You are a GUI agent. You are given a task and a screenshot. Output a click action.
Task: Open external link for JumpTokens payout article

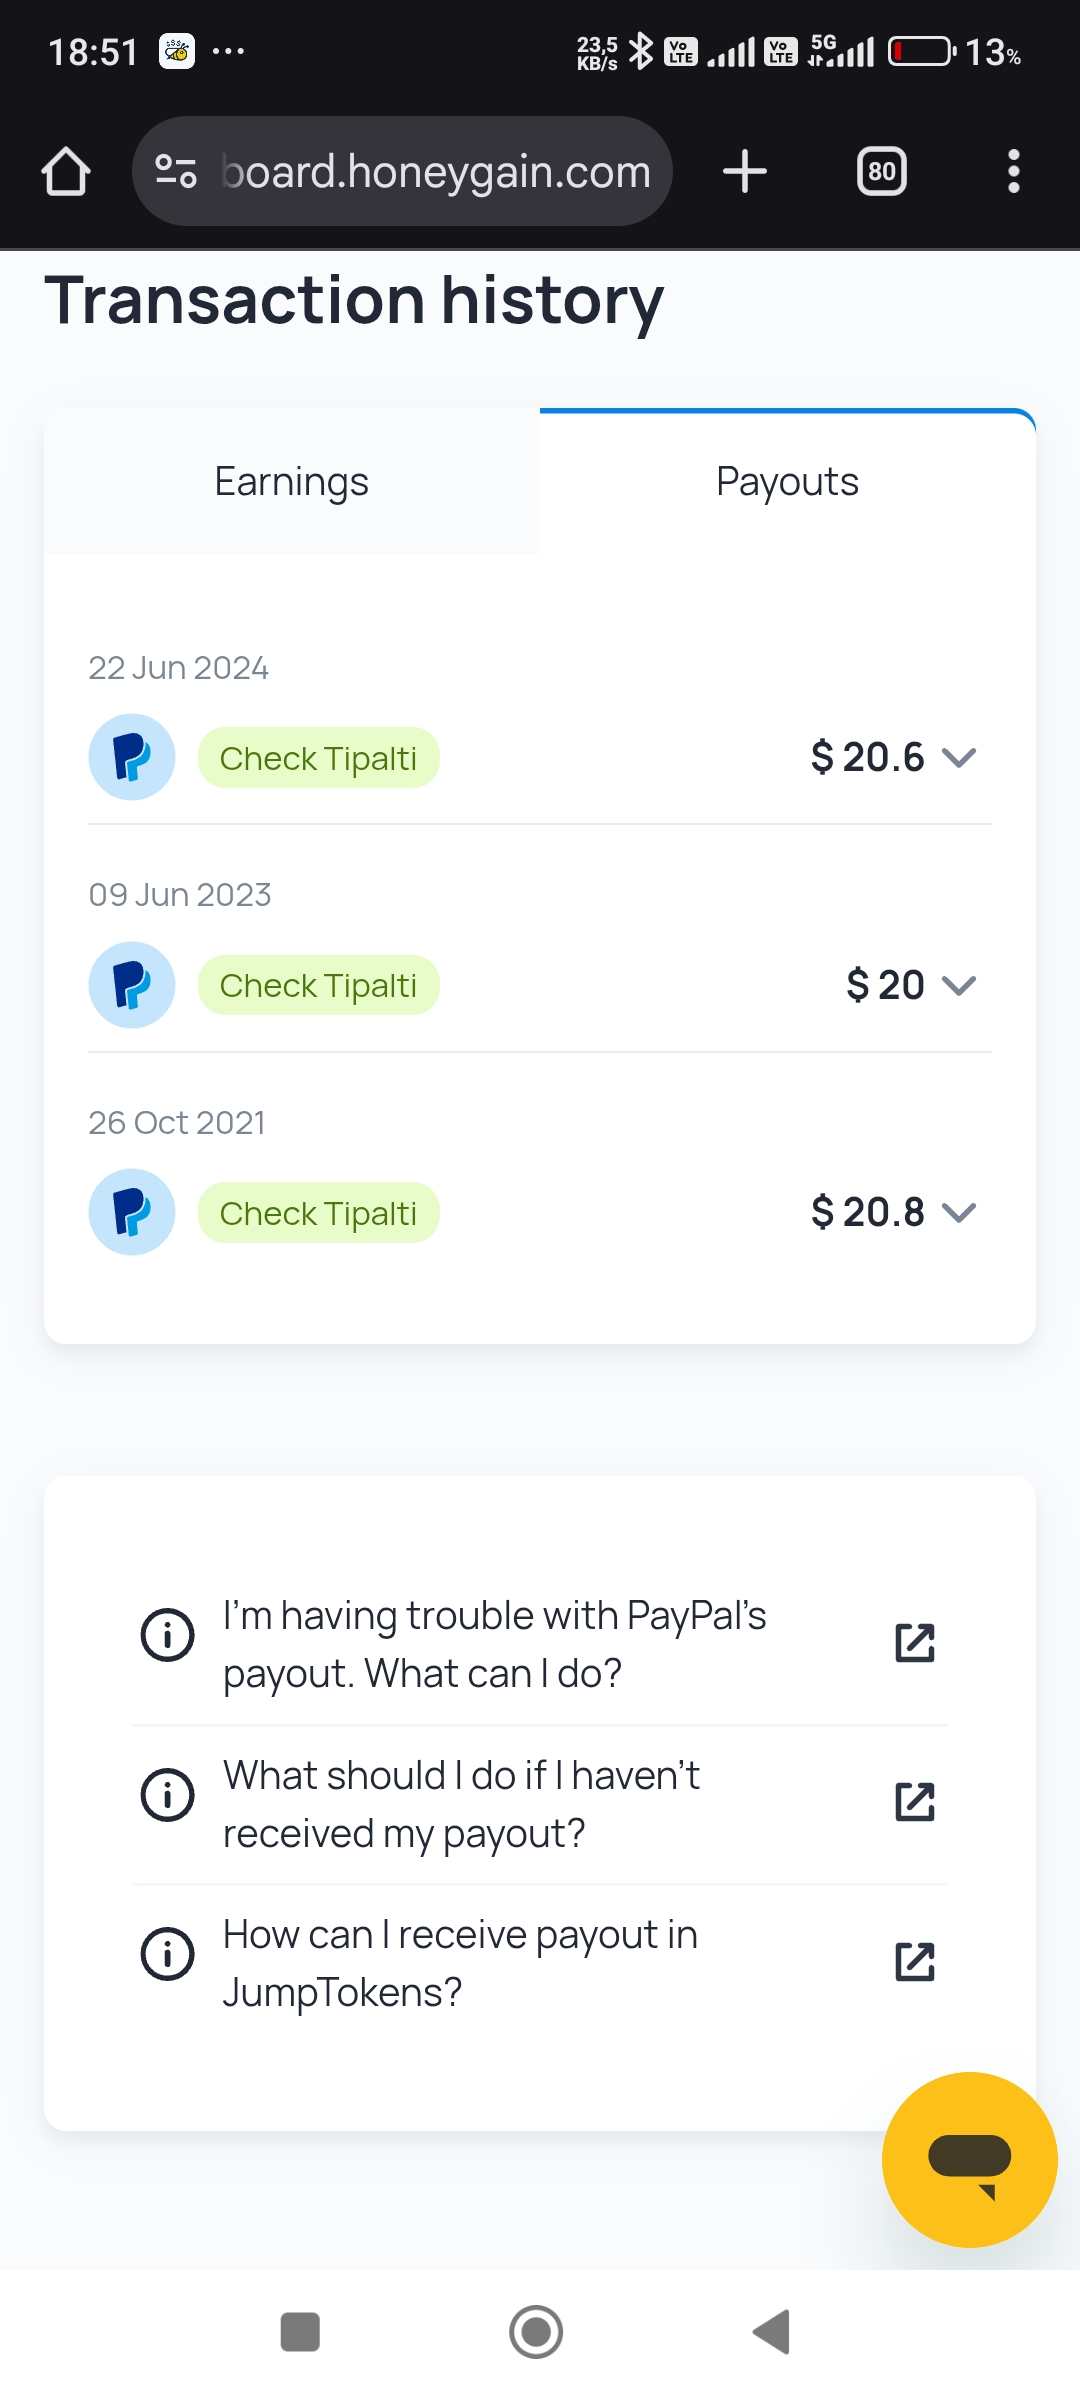(x=914, y=1962)
